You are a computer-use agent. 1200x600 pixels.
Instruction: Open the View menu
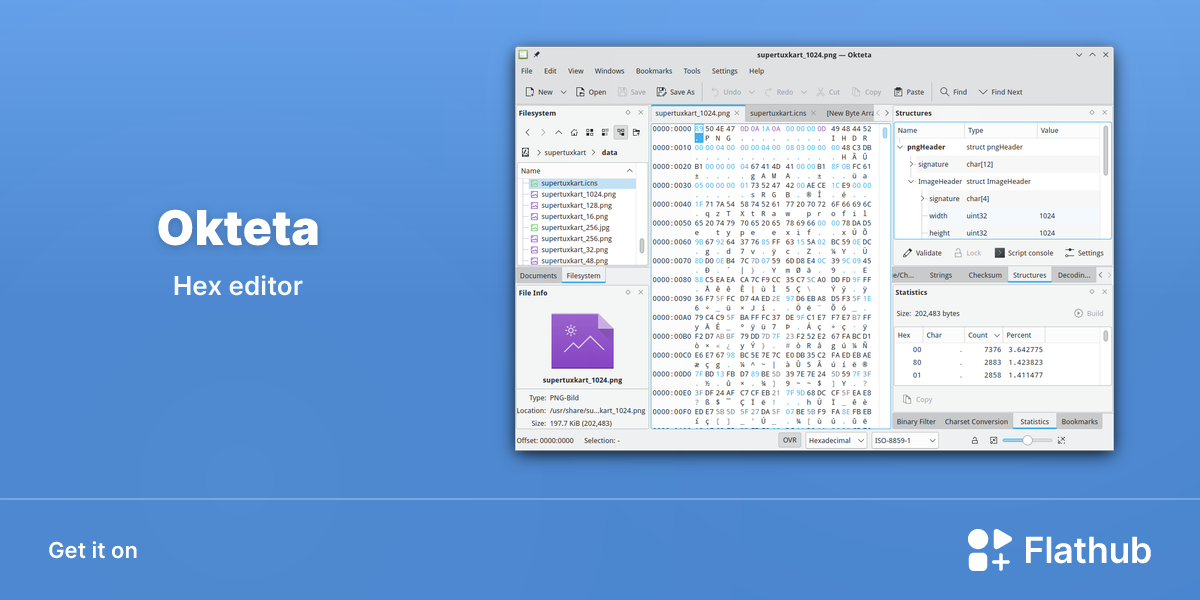coord(576,71)
